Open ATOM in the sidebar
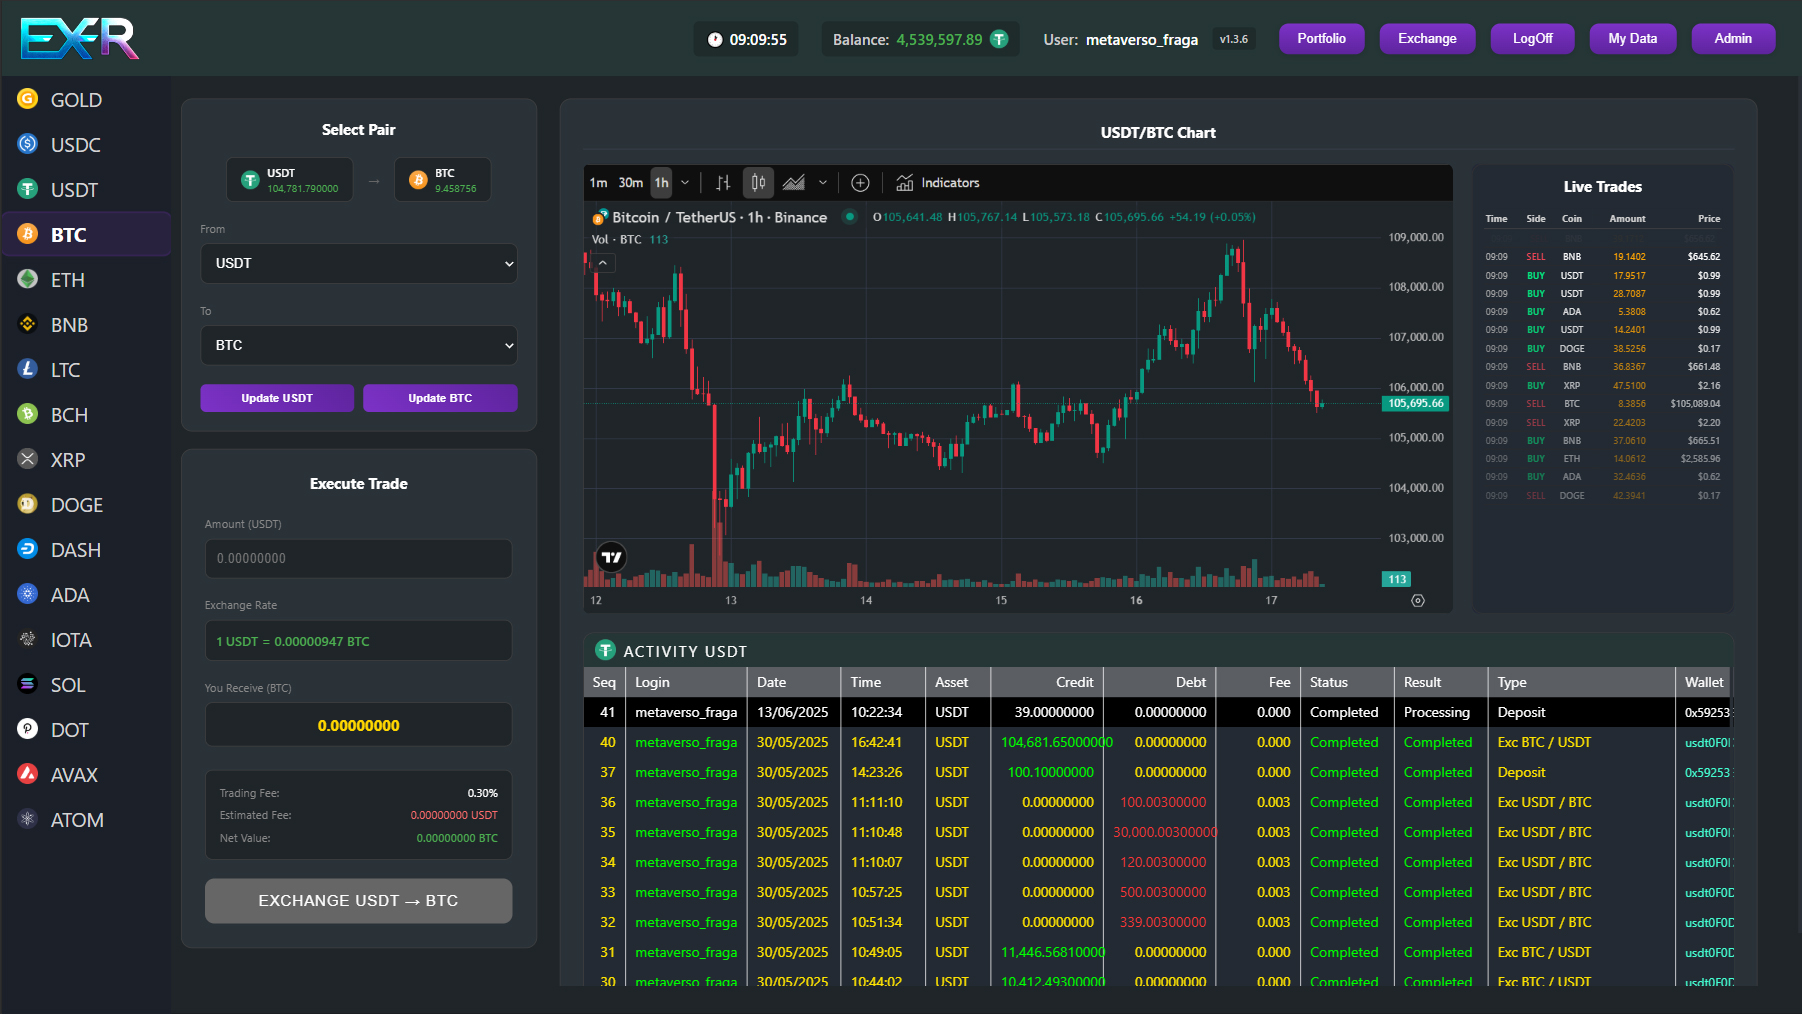The image size is (1803, 1015). [x=86, y=820]
